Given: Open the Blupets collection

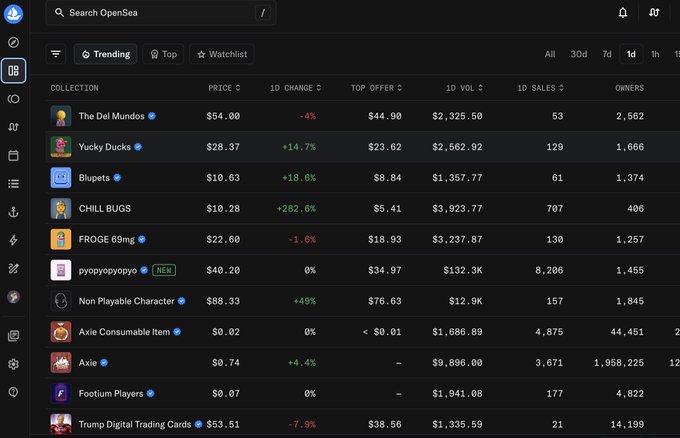Looking at the screenshot, I should click(94, 178).
